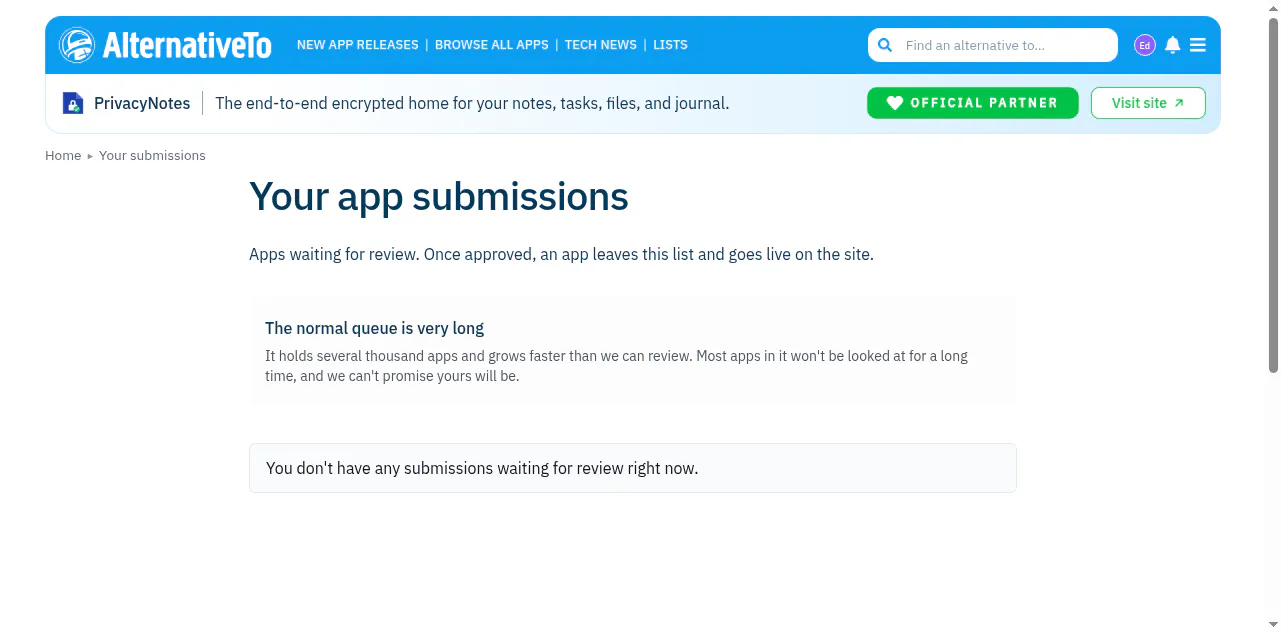Click the search magnifier icon
The height and width of the screenshot is (634, 1281).
(x=885, y=45)
